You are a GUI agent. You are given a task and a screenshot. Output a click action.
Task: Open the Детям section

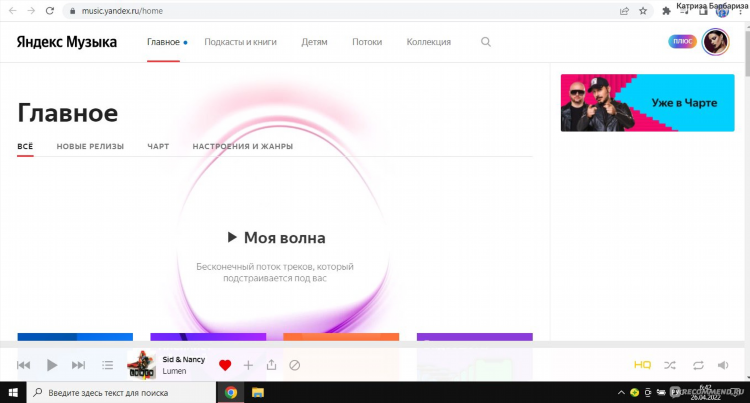click(314, 42)
